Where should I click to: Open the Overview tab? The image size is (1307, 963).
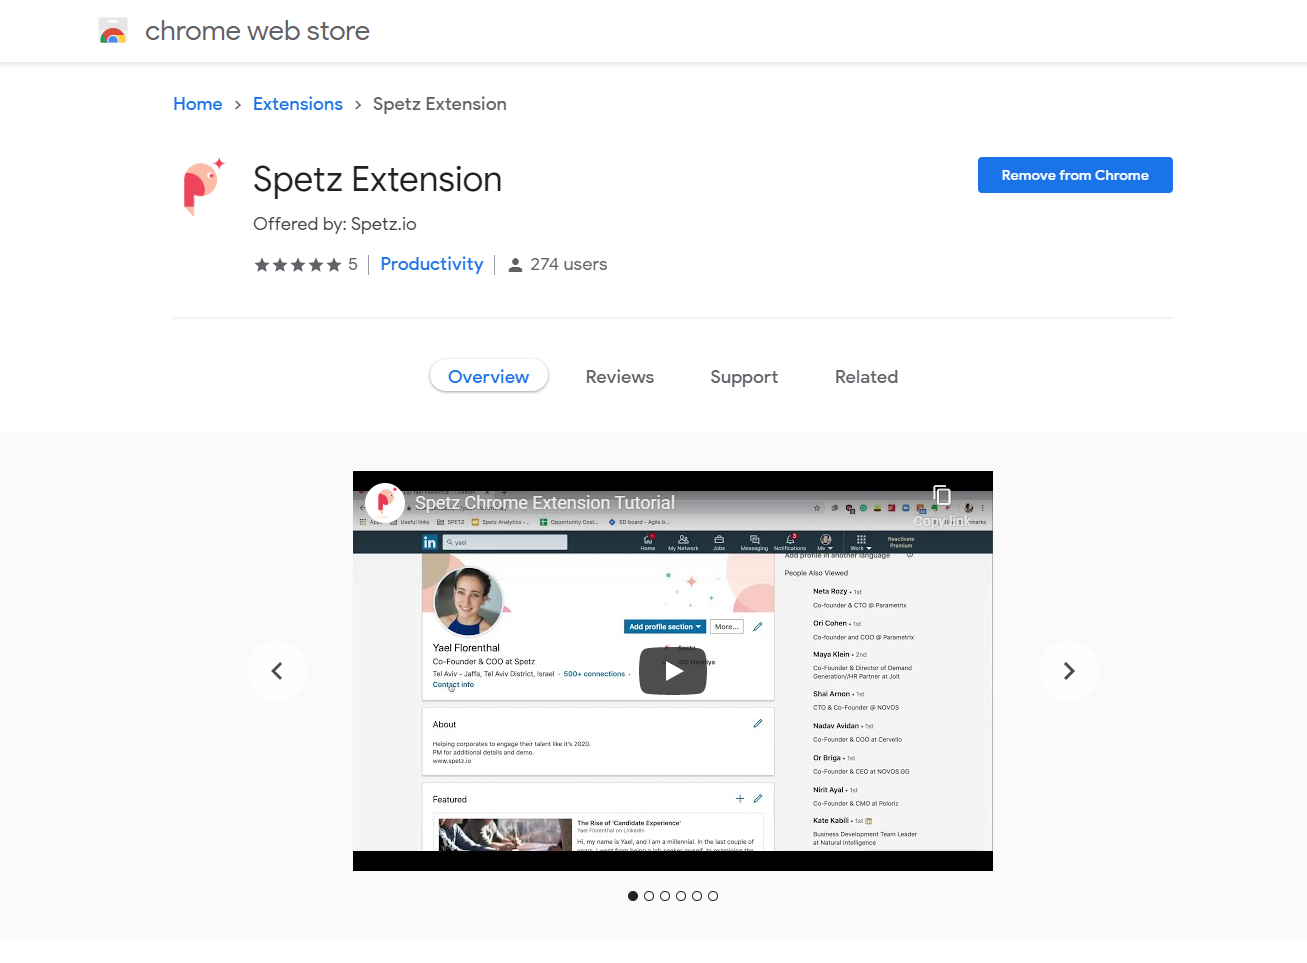[488, 376]
